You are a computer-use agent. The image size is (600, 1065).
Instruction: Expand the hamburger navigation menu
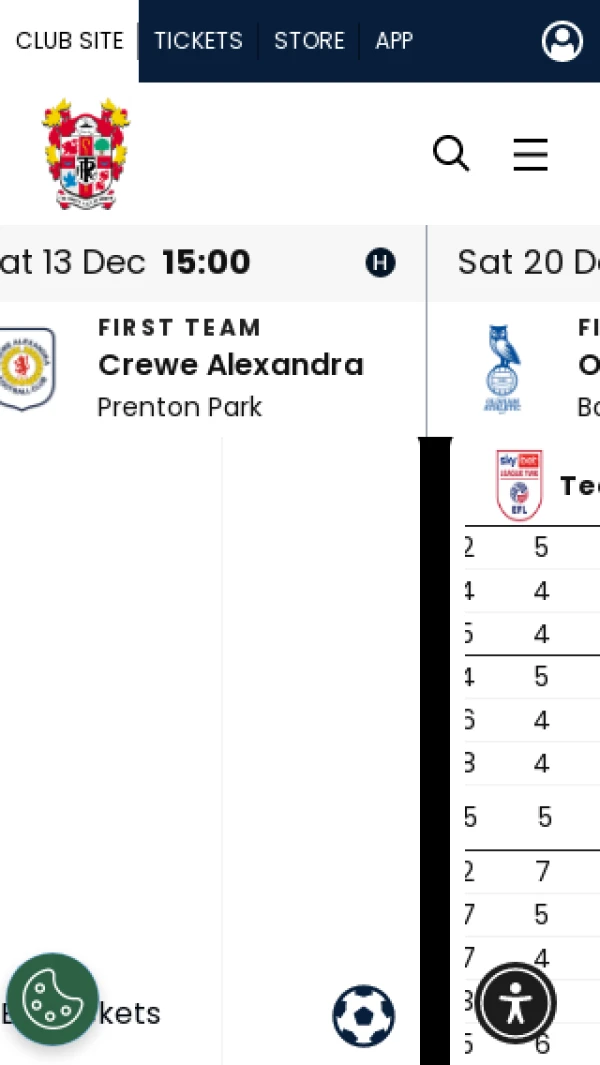pos(530,154)
